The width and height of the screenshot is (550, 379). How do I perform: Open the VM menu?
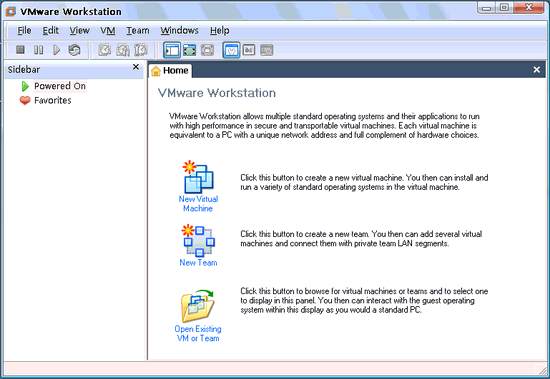coord(108,31)
